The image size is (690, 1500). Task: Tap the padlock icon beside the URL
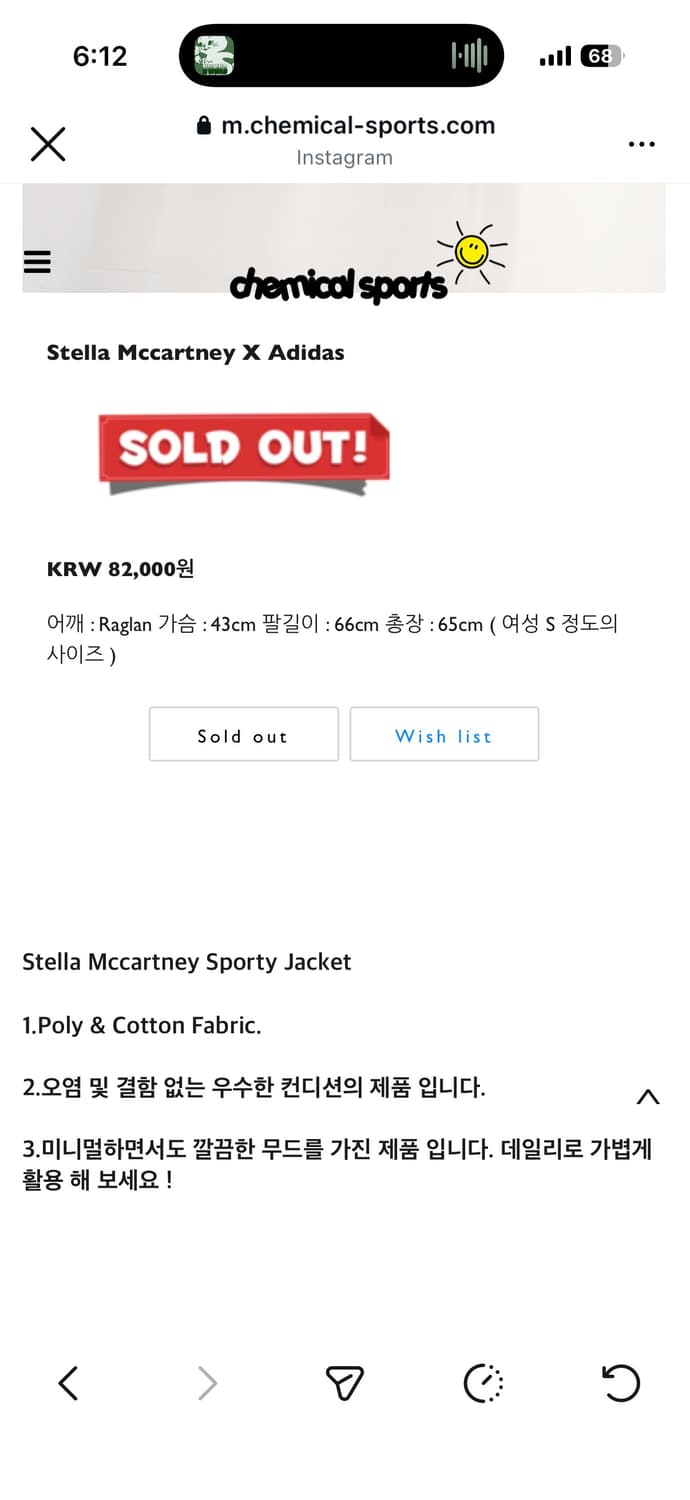pos(203,125)
